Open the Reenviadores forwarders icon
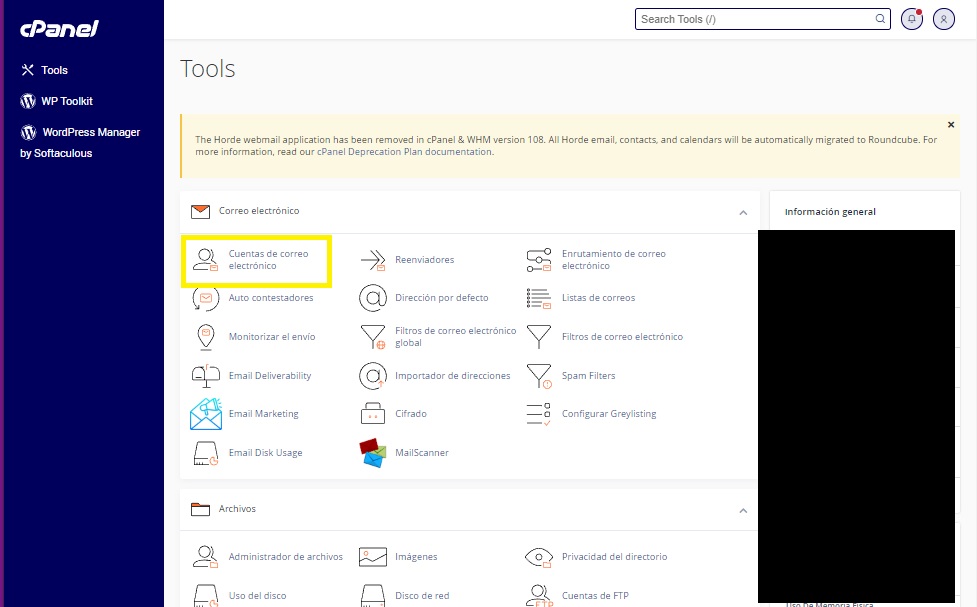Screen dimensions: 977x607 tap(373, 260)
